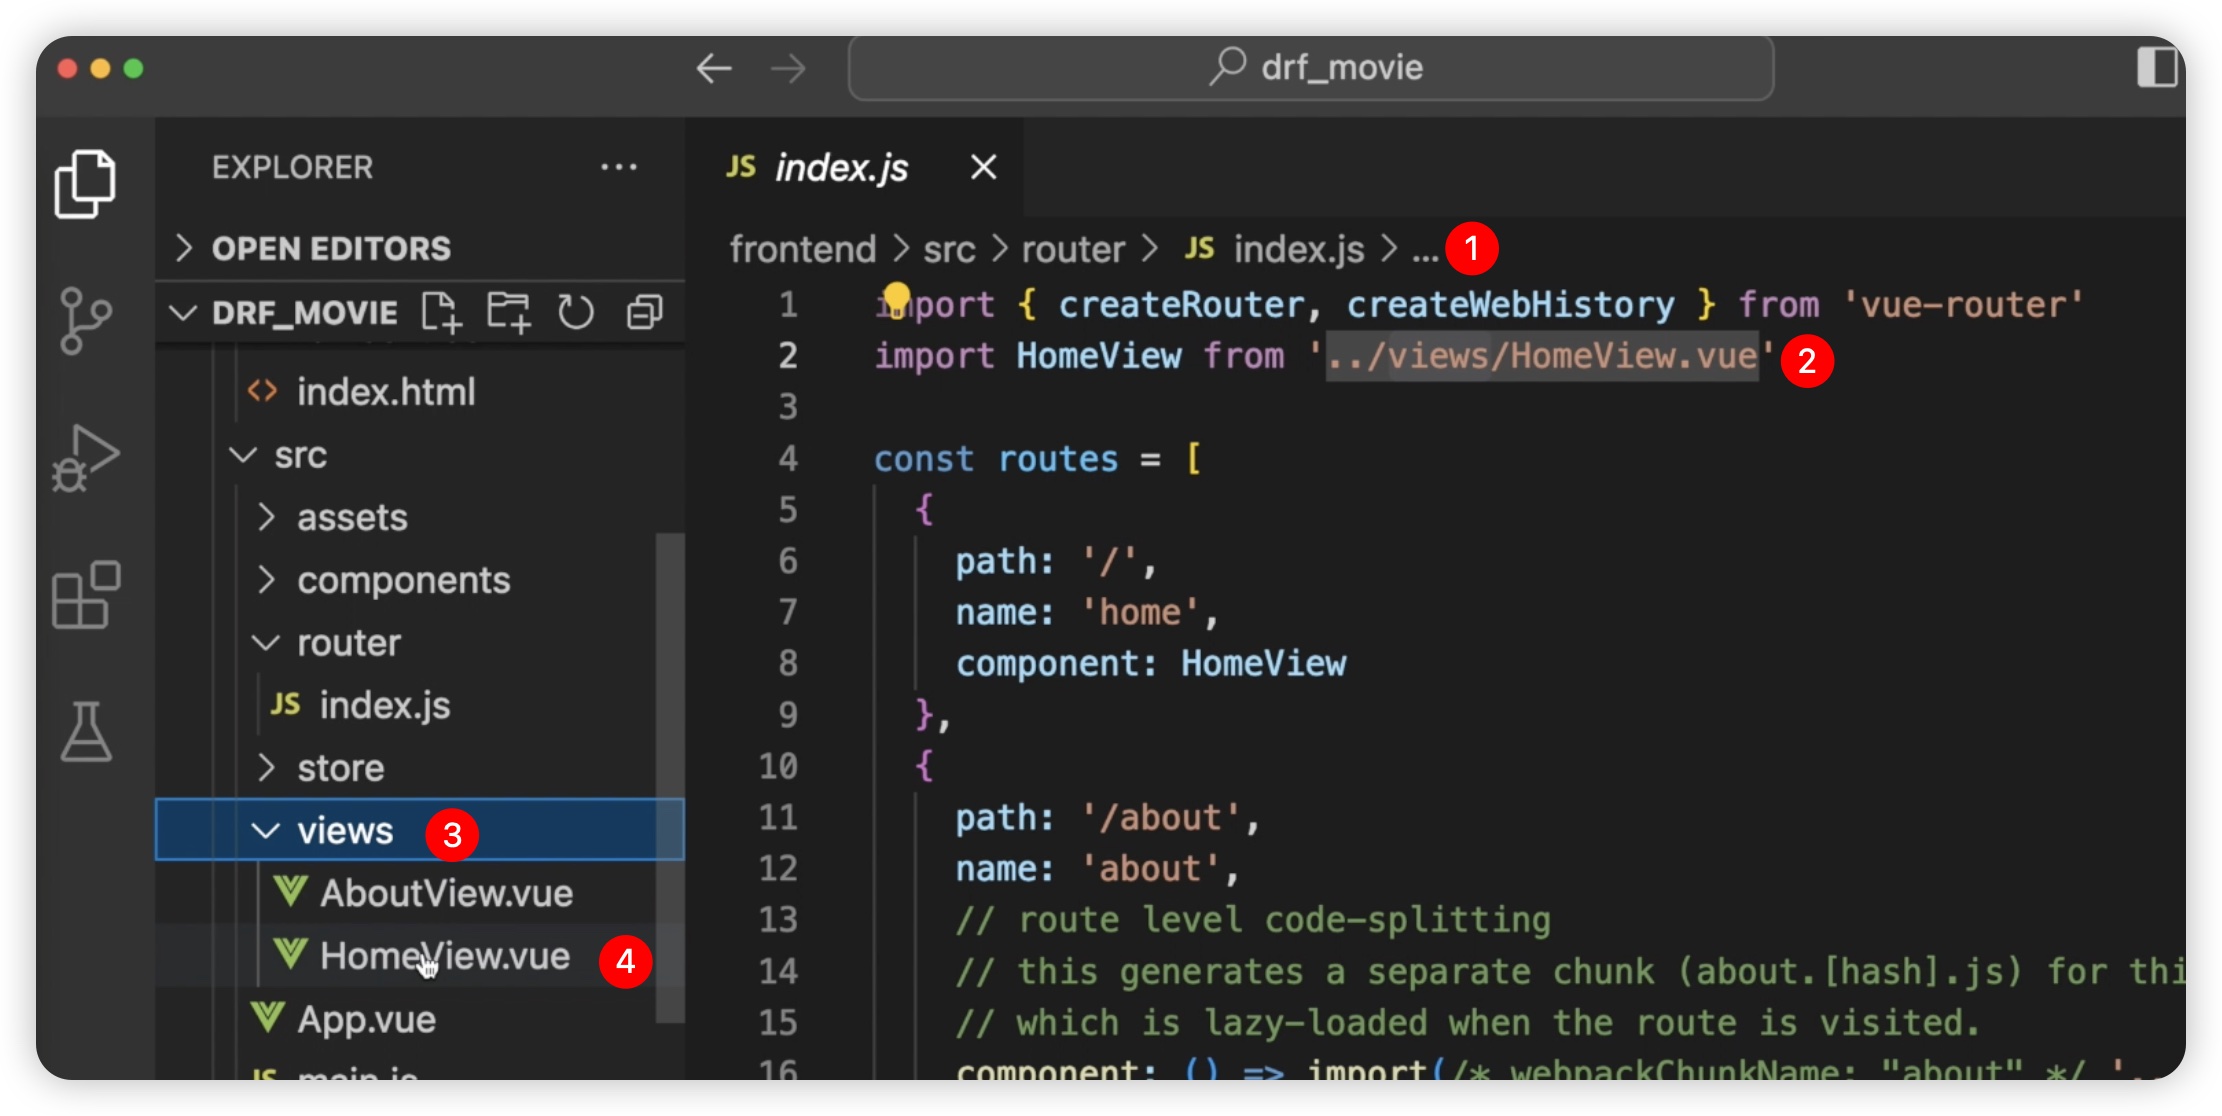Click frontend in the breadcrumb

coord(802,248)
